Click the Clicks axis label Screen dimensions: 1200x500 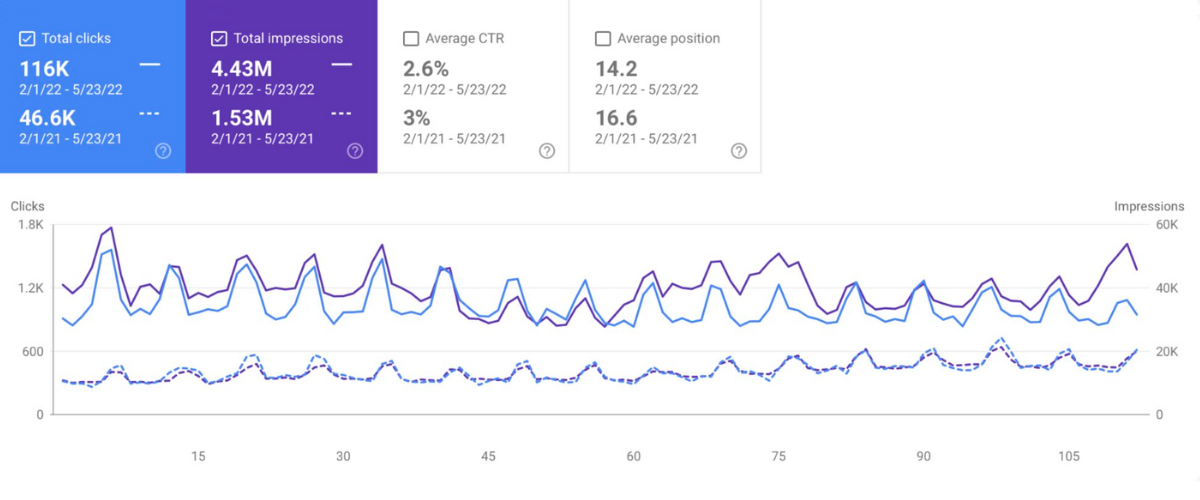click(28, 206)
